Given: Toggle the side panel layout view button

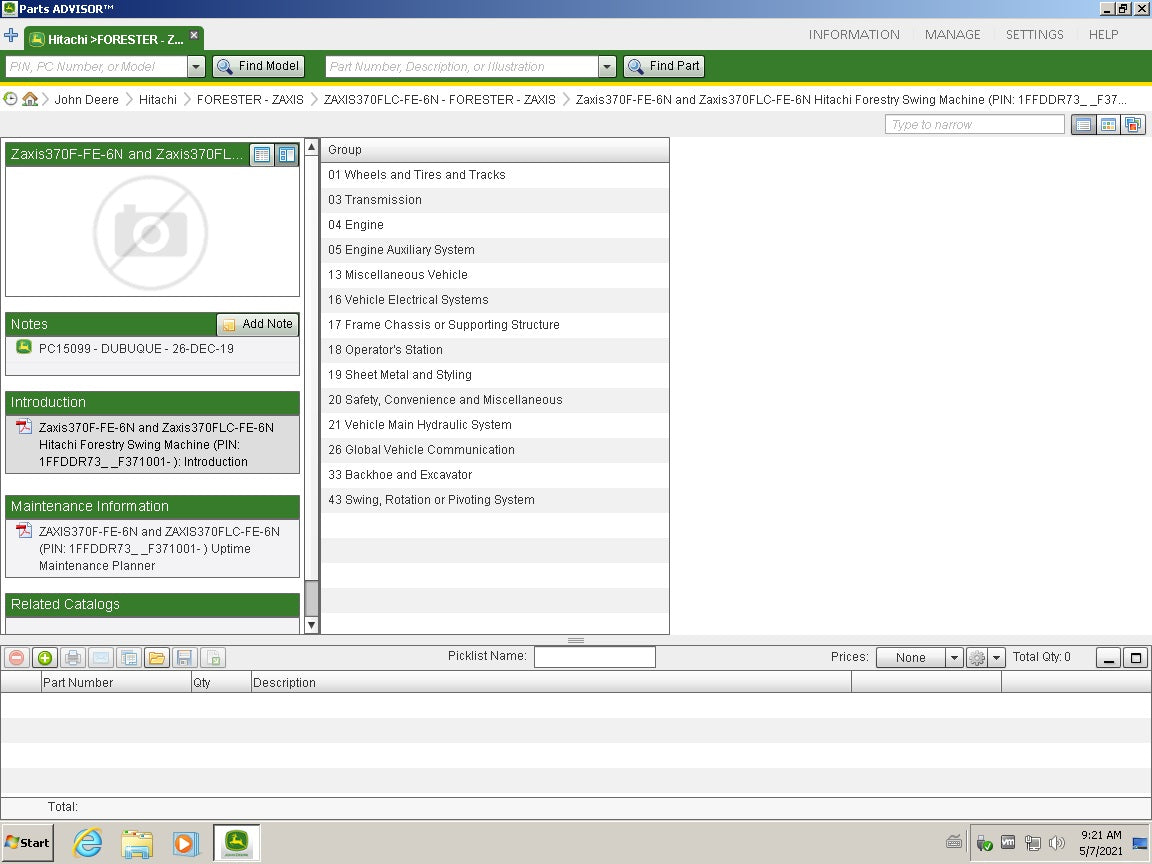Looking at the screenshot, I should 287,155.
